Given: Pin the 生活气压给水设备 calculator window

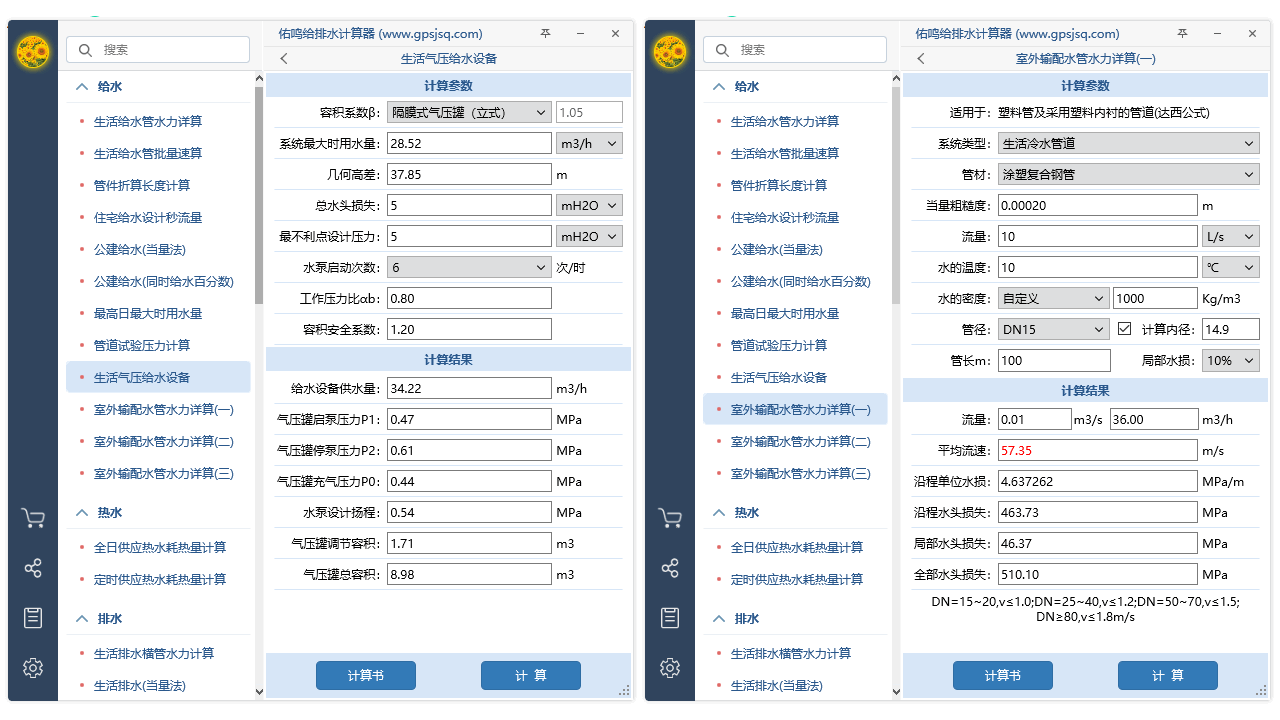Looking at the screenshot, I should pyautogui.click(x=545, y=33).
